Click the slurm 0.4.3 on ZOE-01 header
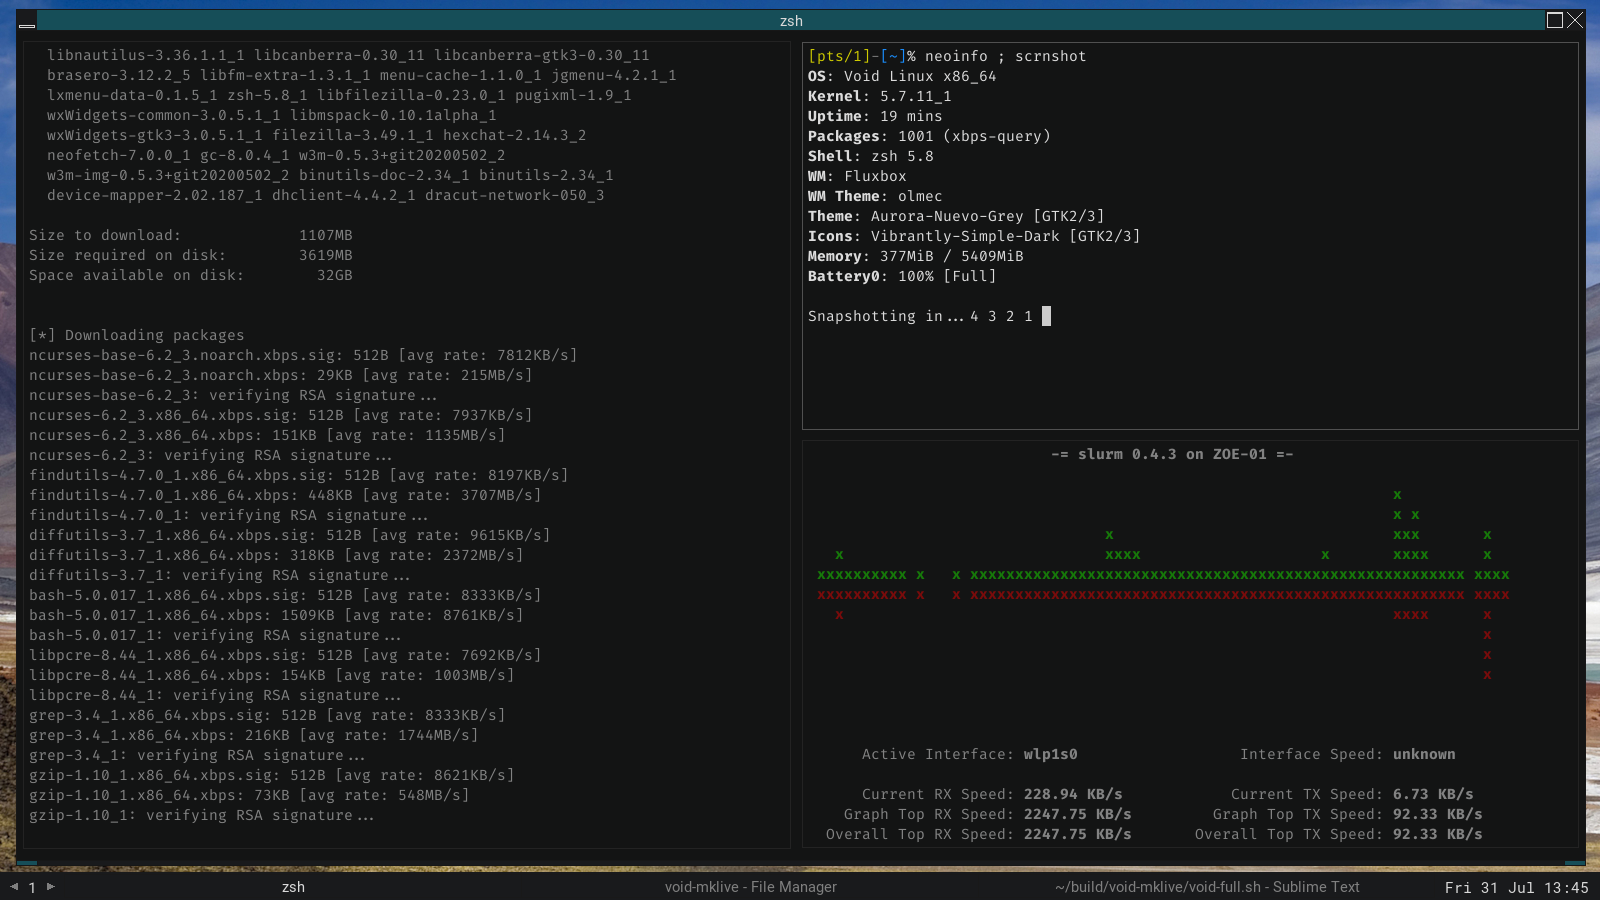Viewport: 1600px width, 900px height. click(x=1172, y=454)
